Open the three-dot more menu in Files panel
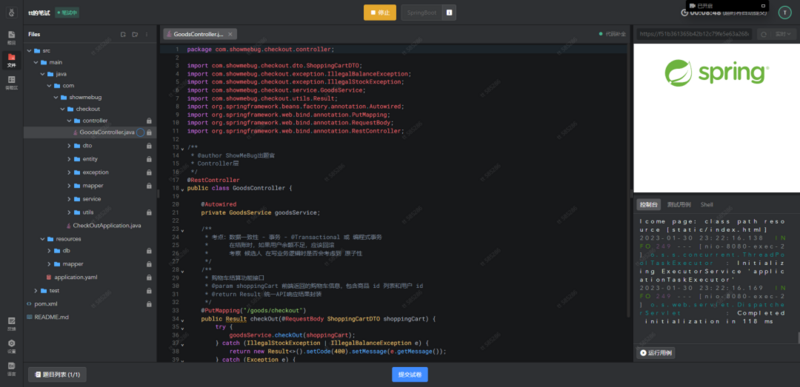The height and width of the screenshot is (387, 800). [147, 35]
